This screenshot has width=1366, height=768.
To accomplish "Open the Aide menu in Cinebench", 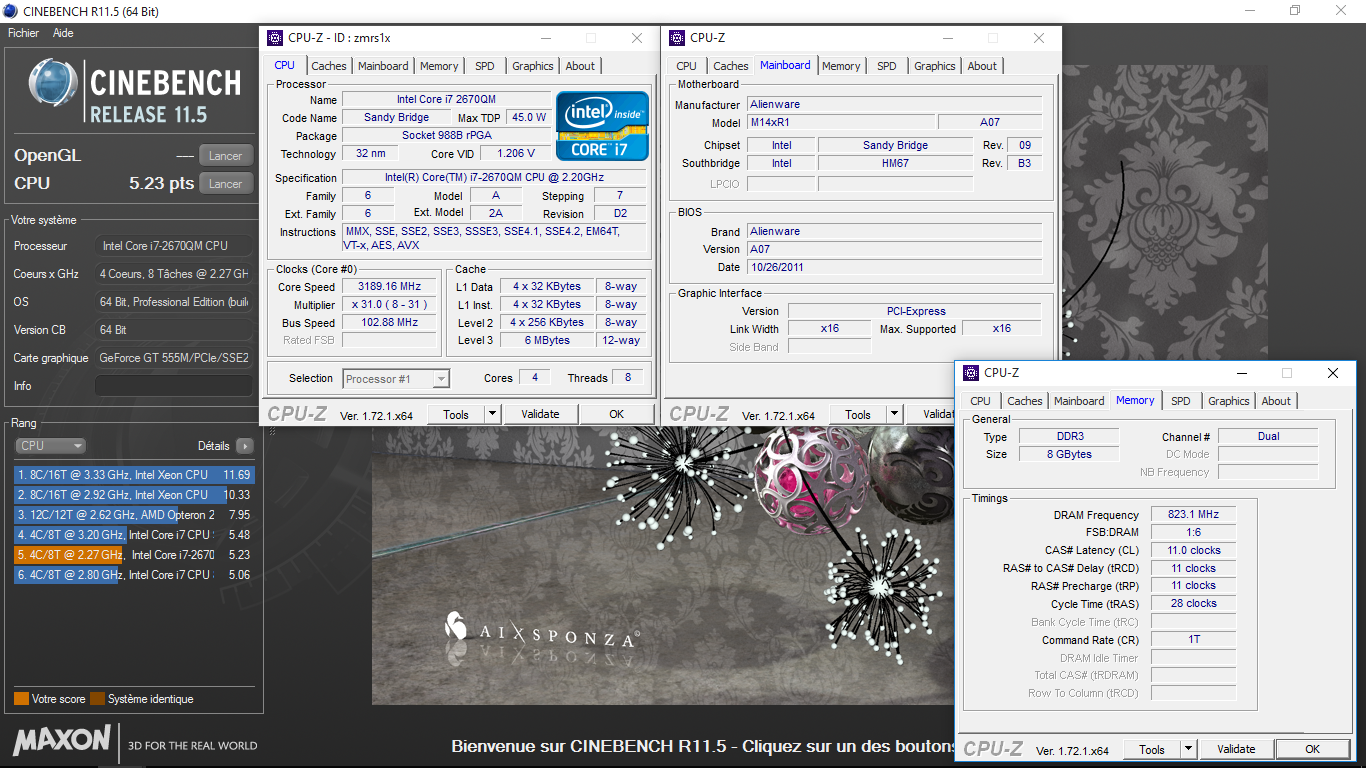I will click(x=63, y=33).
